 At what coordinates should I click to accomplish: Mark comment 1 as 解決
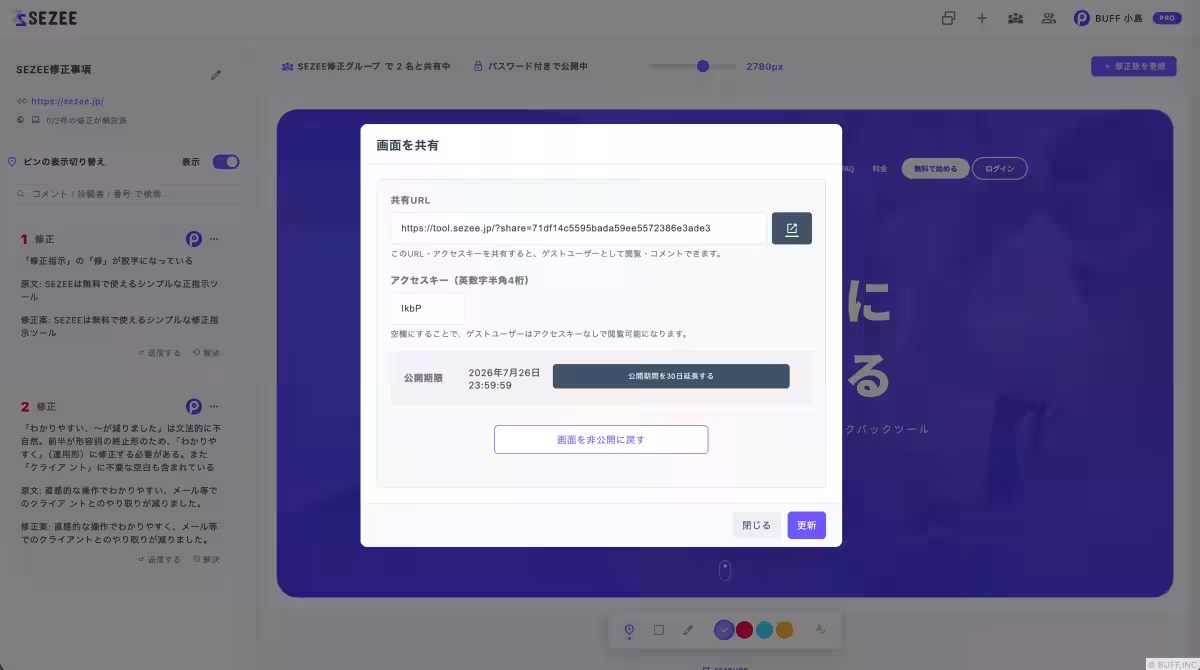click(x=206, y=353)
